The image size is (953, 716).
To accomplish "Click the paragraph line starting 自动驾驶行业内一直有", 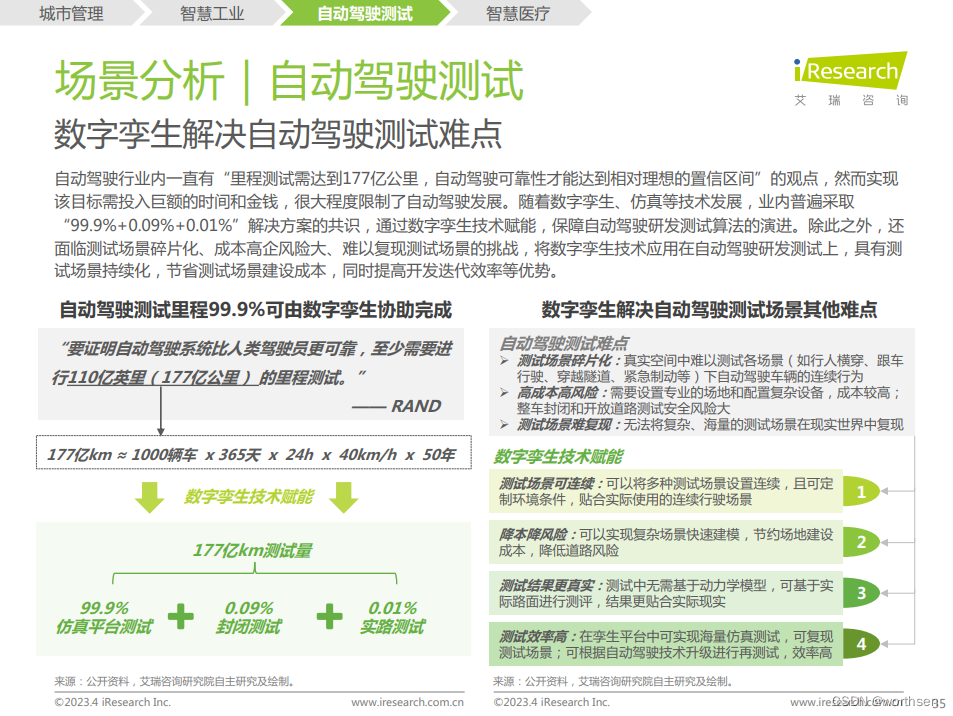I will [476, 179].
